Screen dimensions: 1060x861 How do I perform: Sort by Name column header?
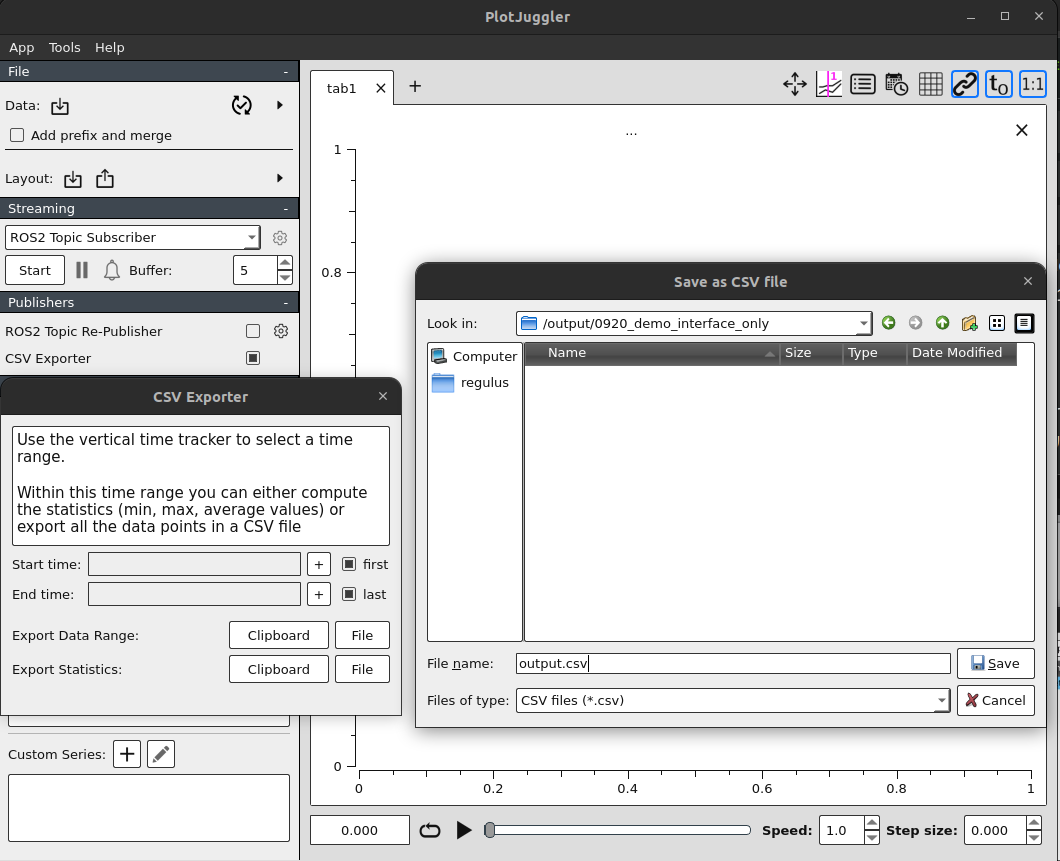point(652,353)
